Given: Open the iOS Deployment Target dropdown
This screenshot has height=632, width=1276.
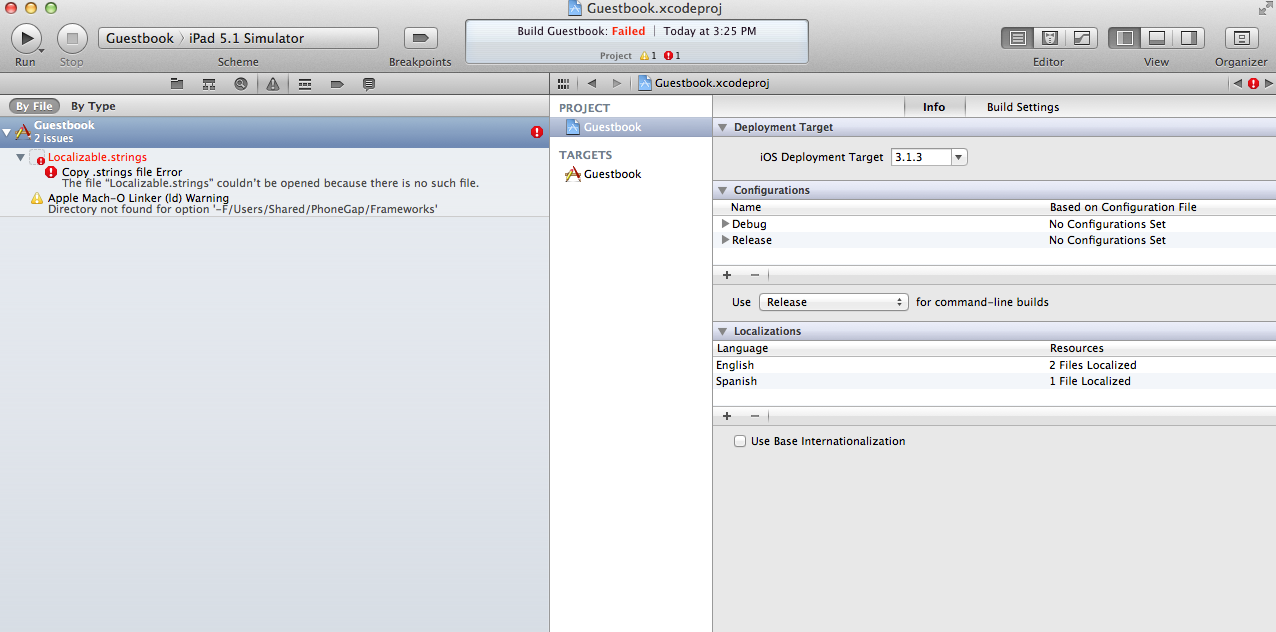Looking at the screenshot, I should 959,157.
